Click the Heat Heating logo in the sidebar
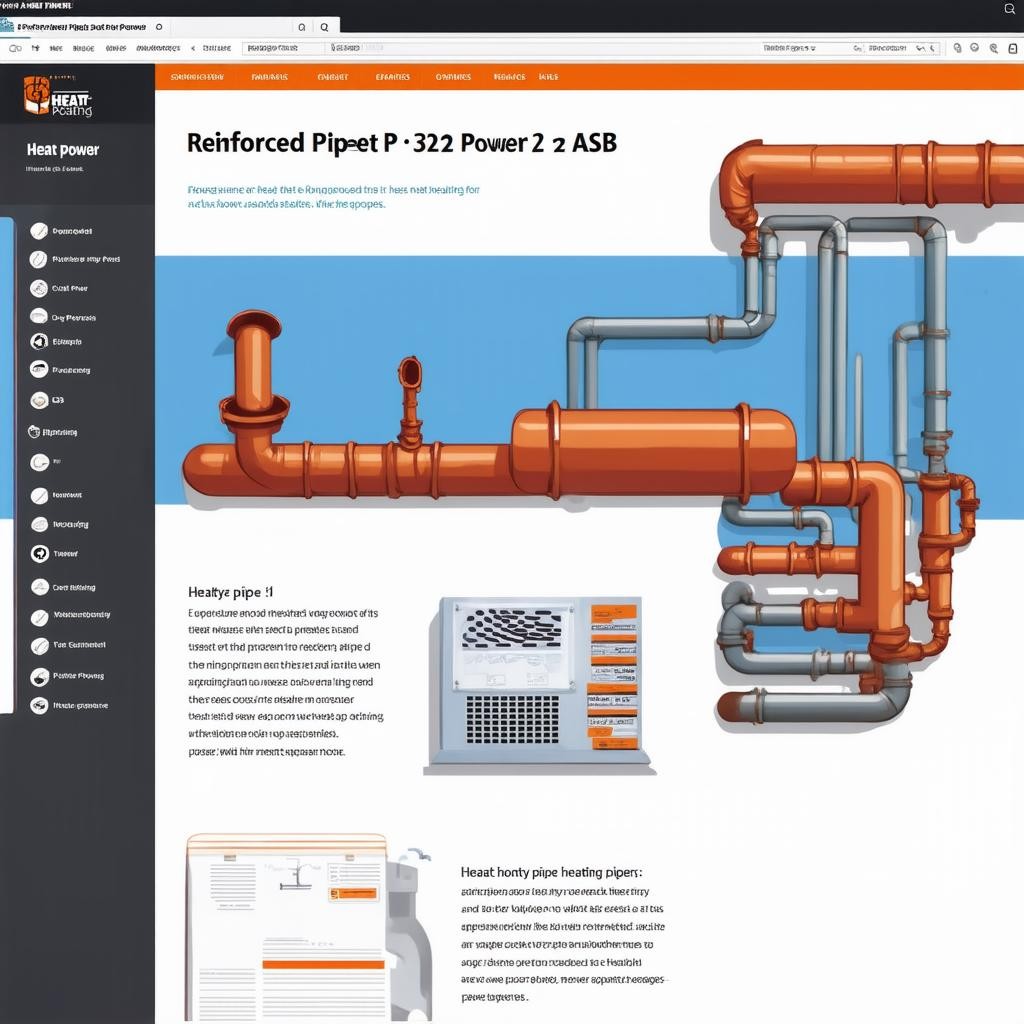 click(x=58, y=96)
